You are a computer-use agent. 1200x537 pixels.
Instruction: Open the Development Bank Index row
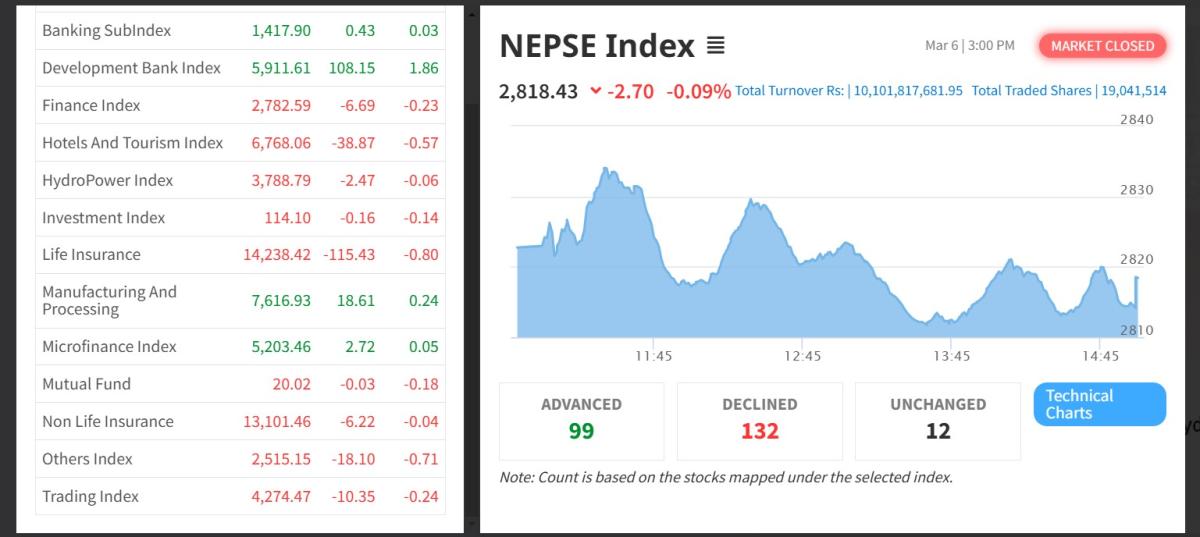(x=131, y=68)
